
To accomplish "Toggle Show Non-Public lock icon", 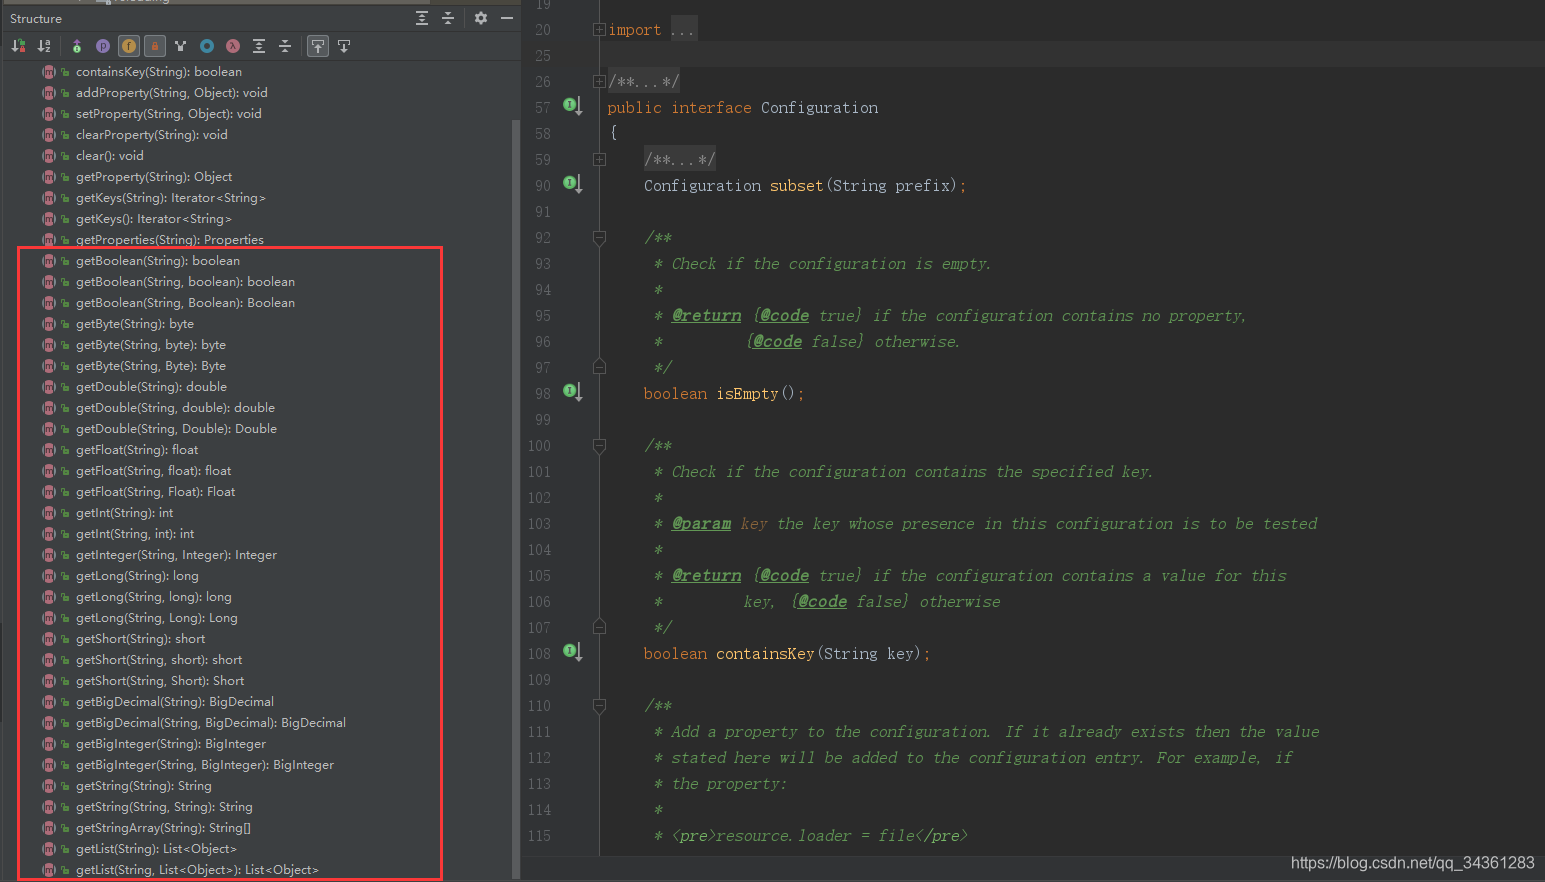I will point(155,46).
